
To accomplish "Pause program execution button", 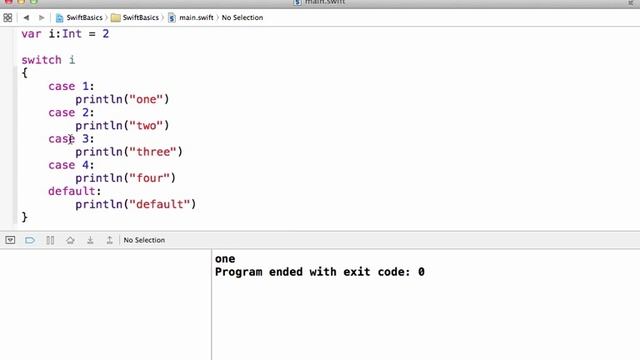I will [x=50, y=240].
